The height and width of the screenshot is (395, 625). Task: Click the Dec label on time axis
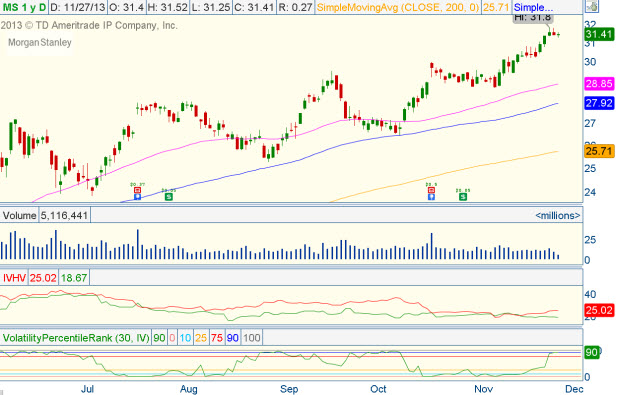[574, 389]
